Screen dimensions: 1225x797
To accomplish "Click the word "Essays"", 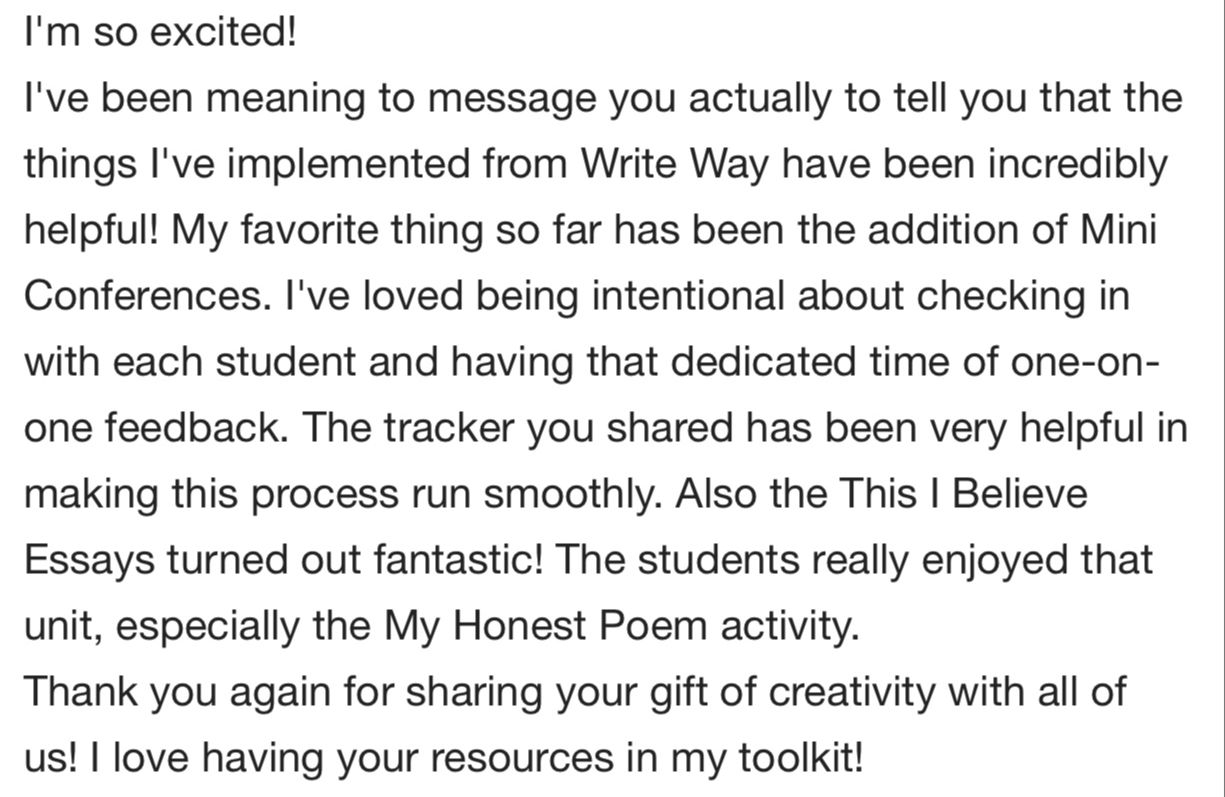I will (x=90, y=562).
